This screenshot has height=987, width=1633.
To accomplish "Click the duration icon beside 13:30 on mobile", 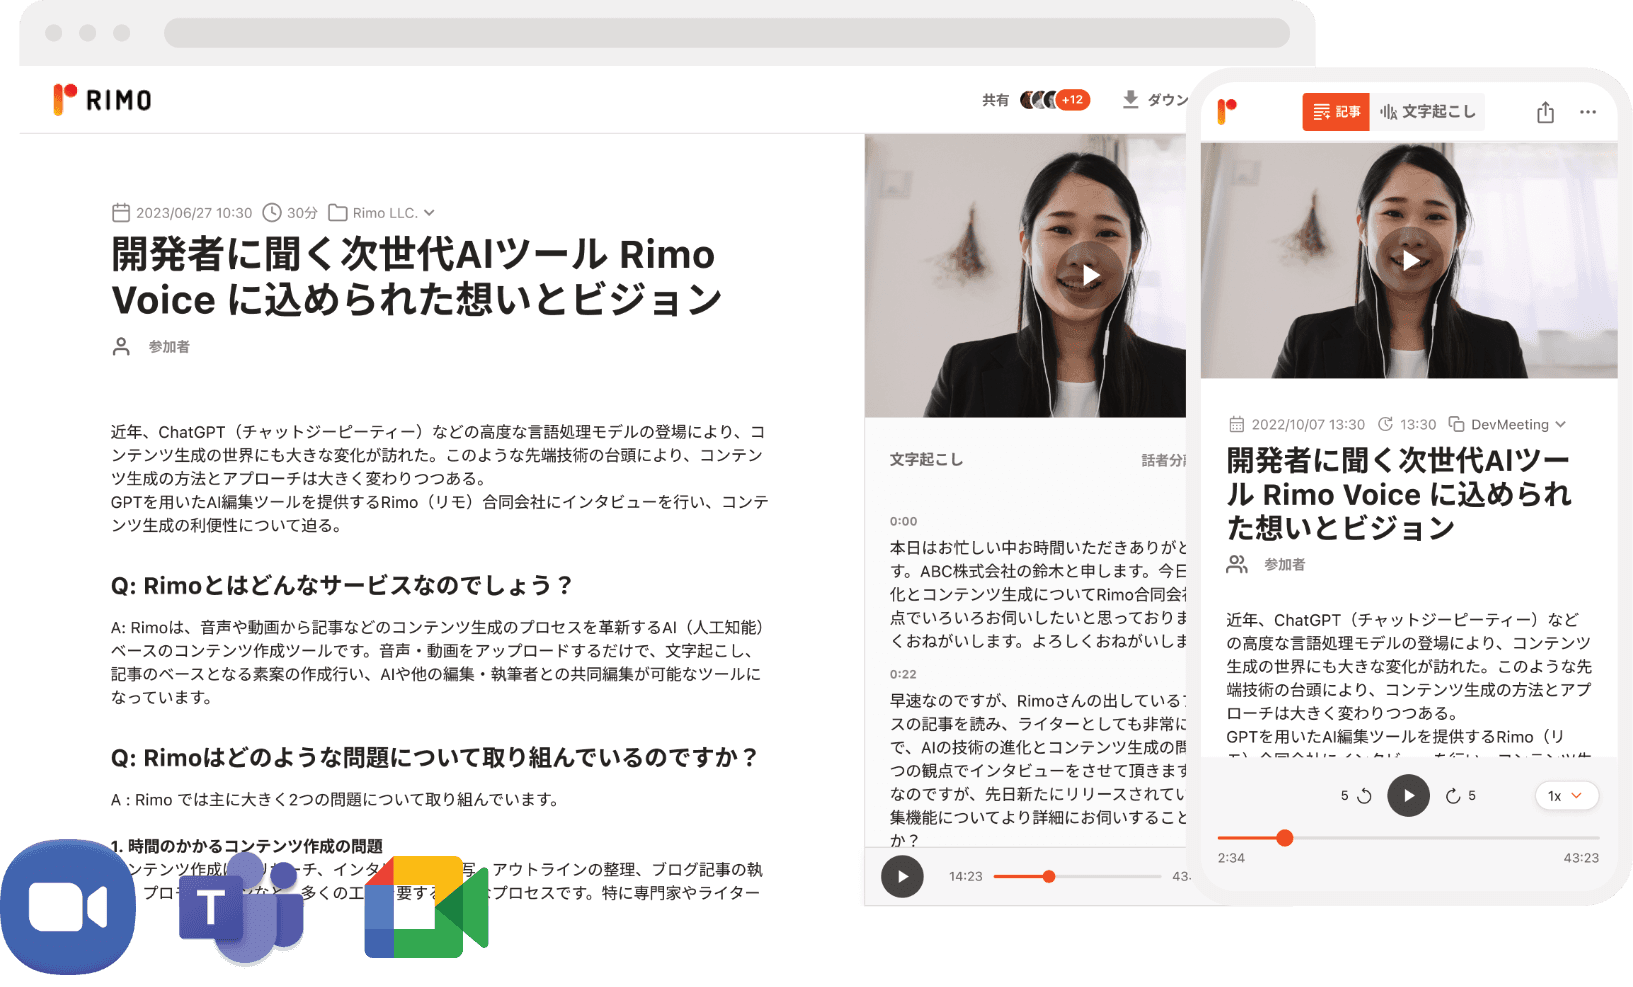I will pyautogui.click(x=1385, y=424).
